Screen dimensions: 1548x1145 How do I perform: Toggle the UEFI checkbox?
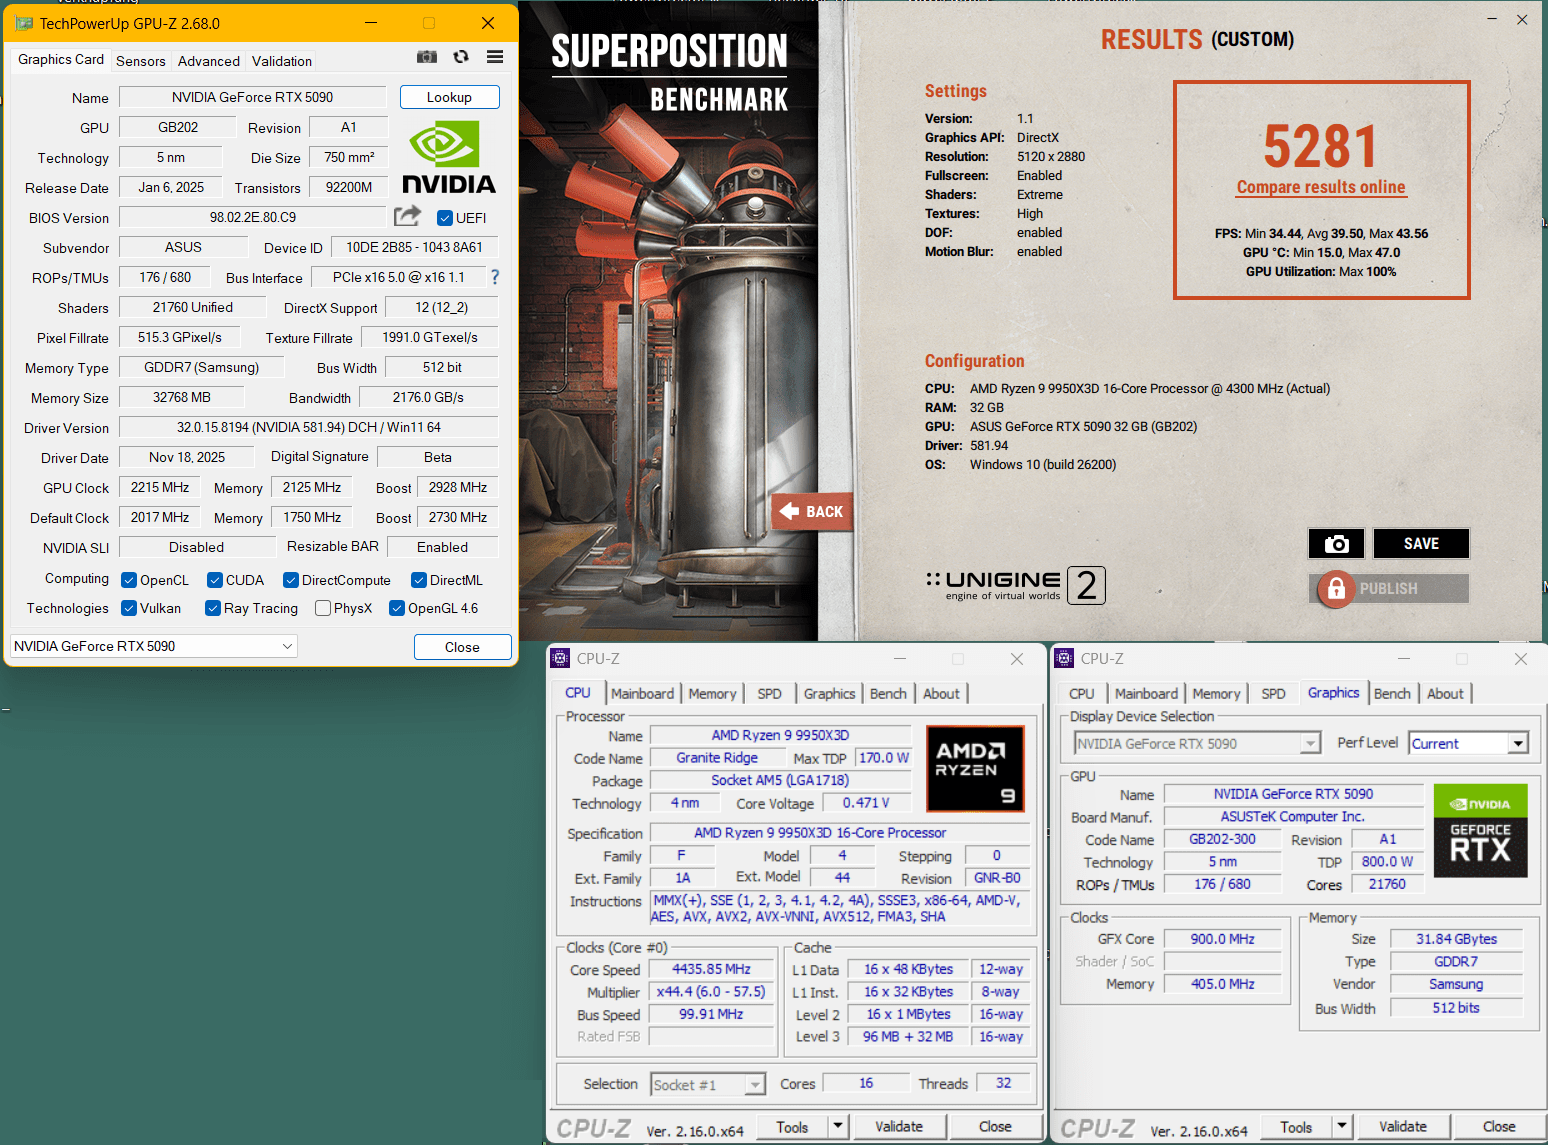(x=445, y=218)
